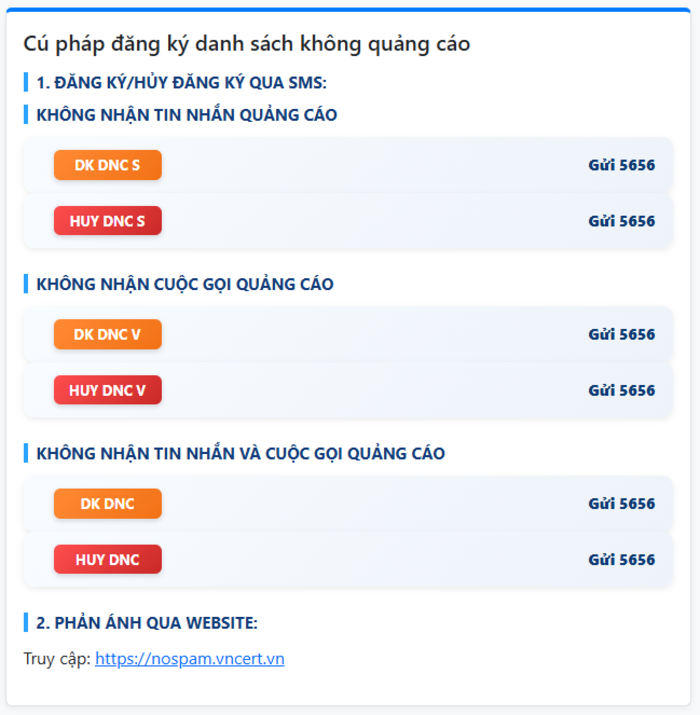This screenshot has width=700, height=715.
Task: Click the 'Truy cập:' label text
Action: point(57,659)
